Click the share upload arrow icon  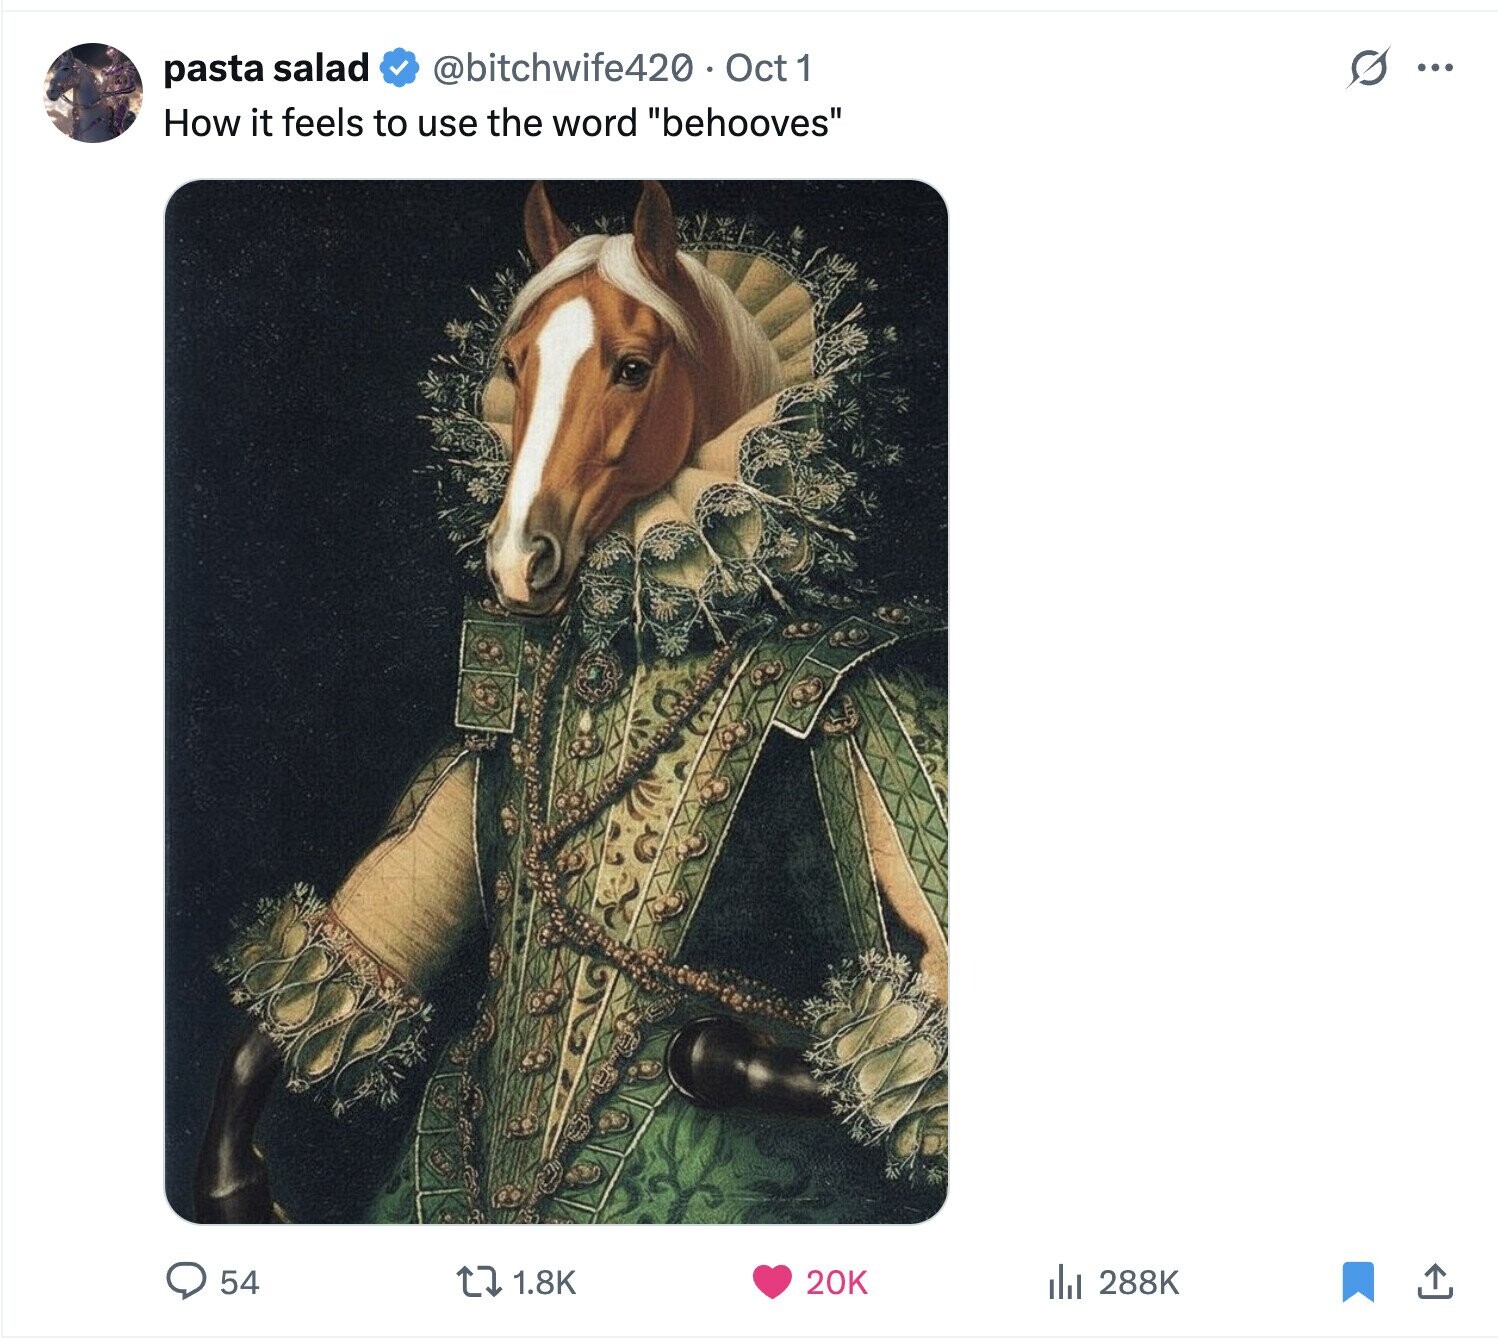tap(1435, 1281)
